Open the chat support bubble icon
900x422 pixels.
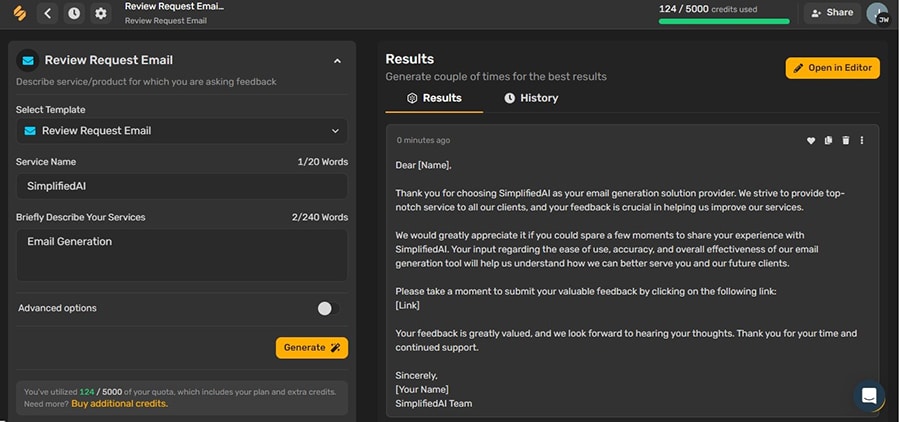[x=869, y=396]
